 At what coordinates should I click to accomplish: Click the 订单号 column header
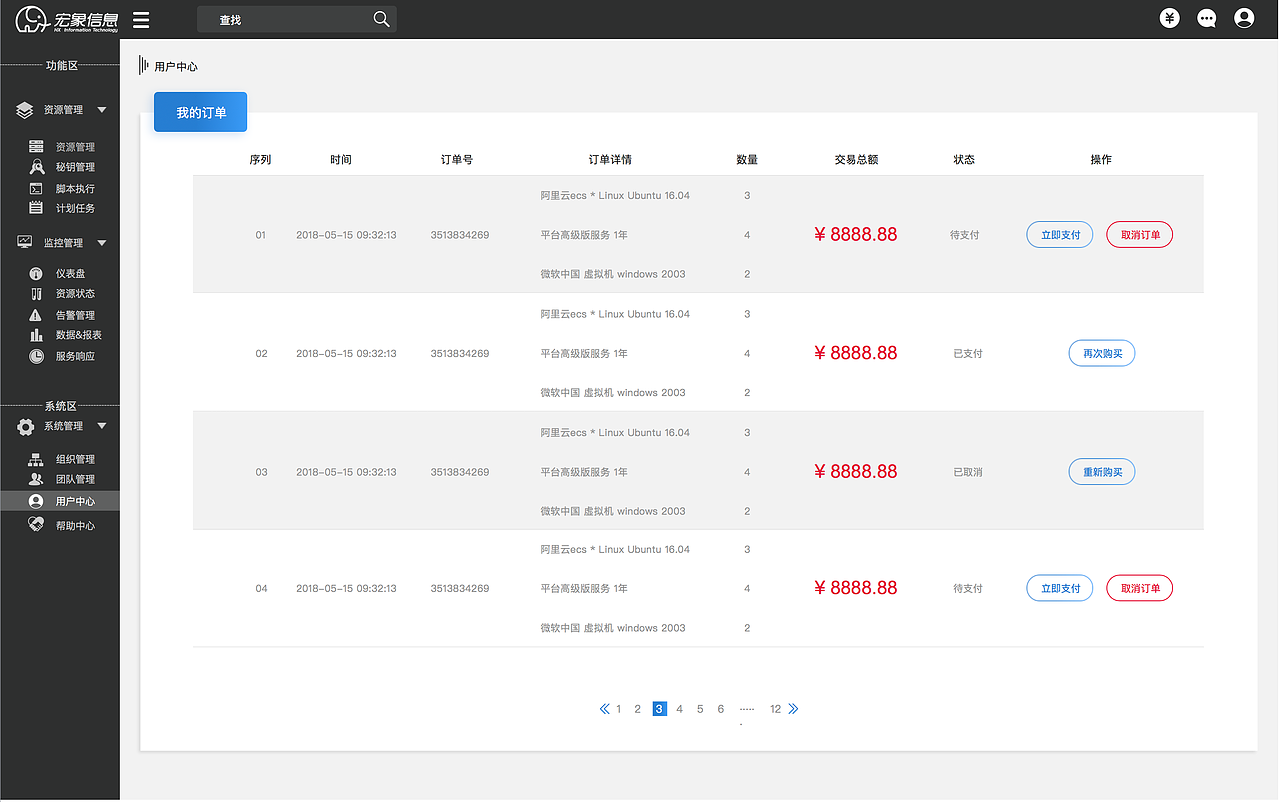457,160
